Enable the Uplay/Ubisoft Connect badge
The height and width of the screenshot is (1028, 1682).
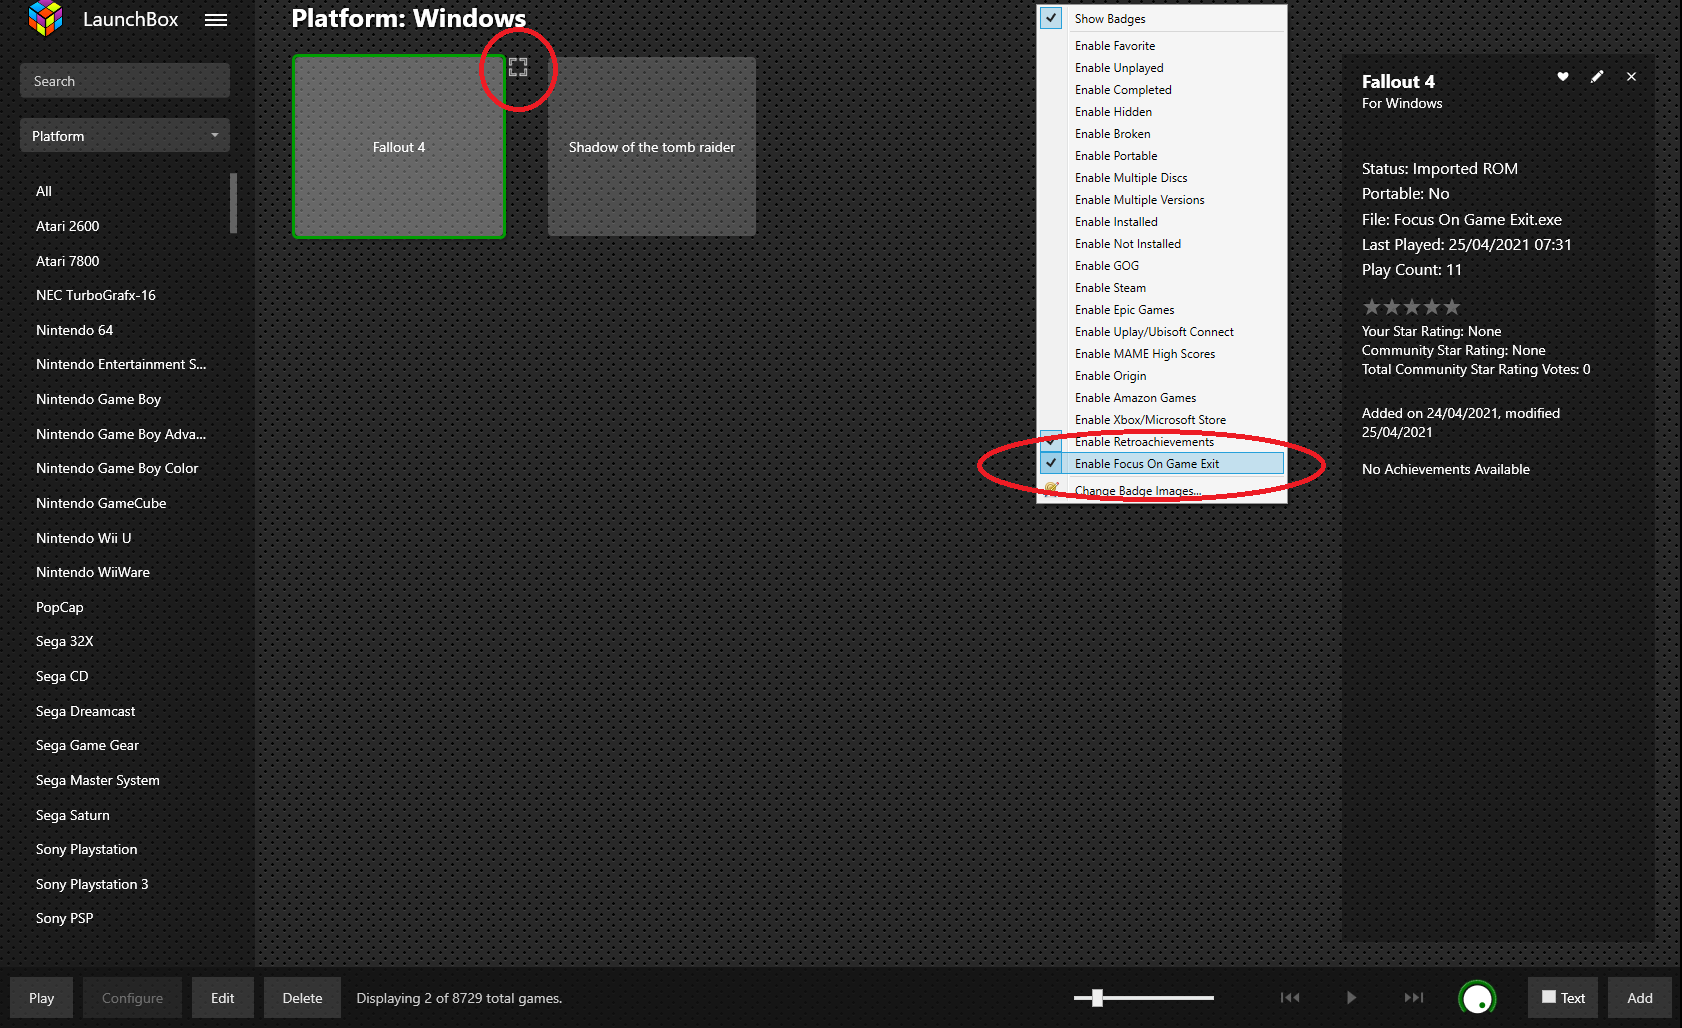point(1161,332)
